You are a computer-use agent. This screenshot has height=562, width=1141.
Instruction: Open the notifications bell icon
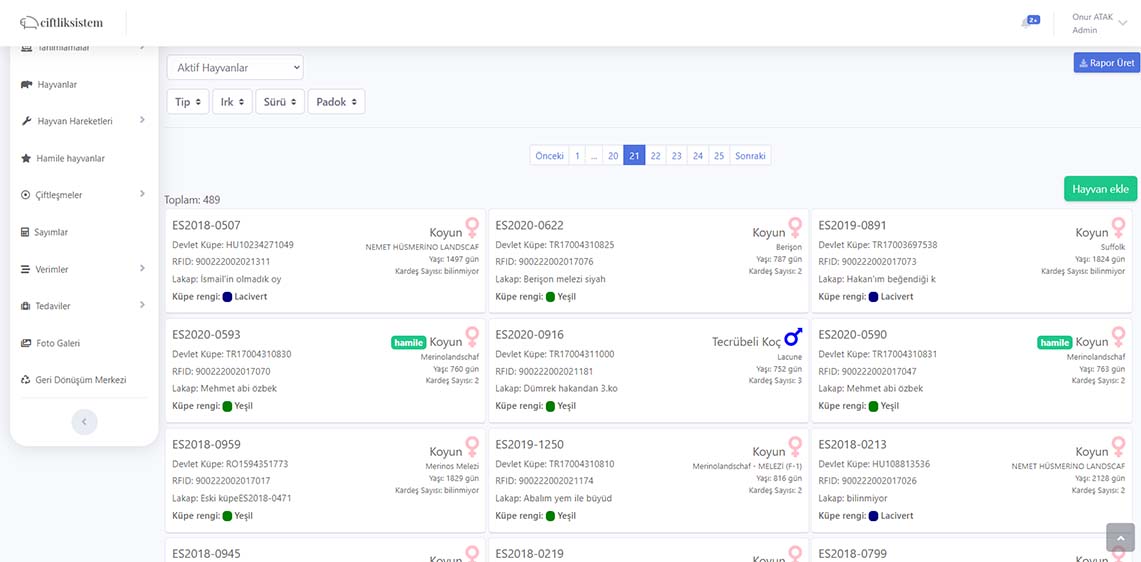1025,23
